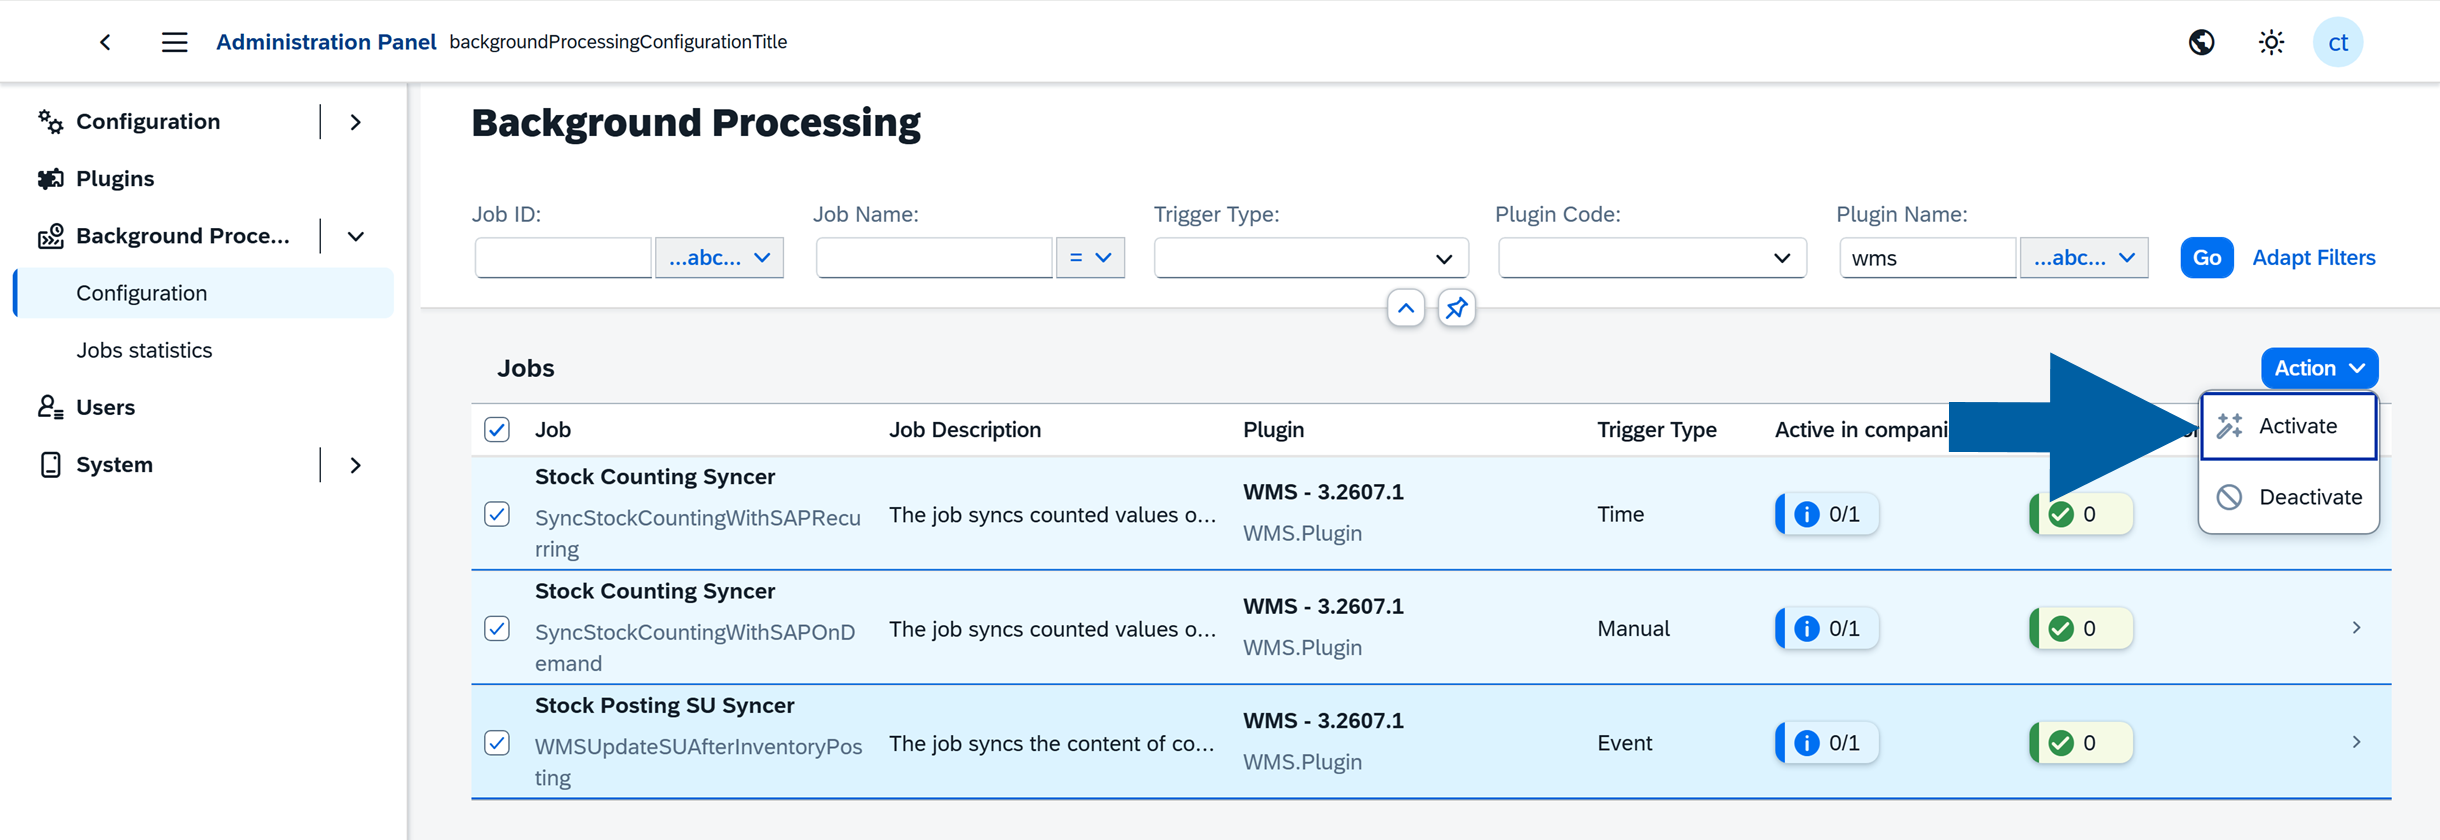Image resolution: width=2440 pixels, height=840 pixels.
Task: Click the 0/1 info badge for WMSUpdateSUAfterInventoryPosting
Action: coord(1827,743)
